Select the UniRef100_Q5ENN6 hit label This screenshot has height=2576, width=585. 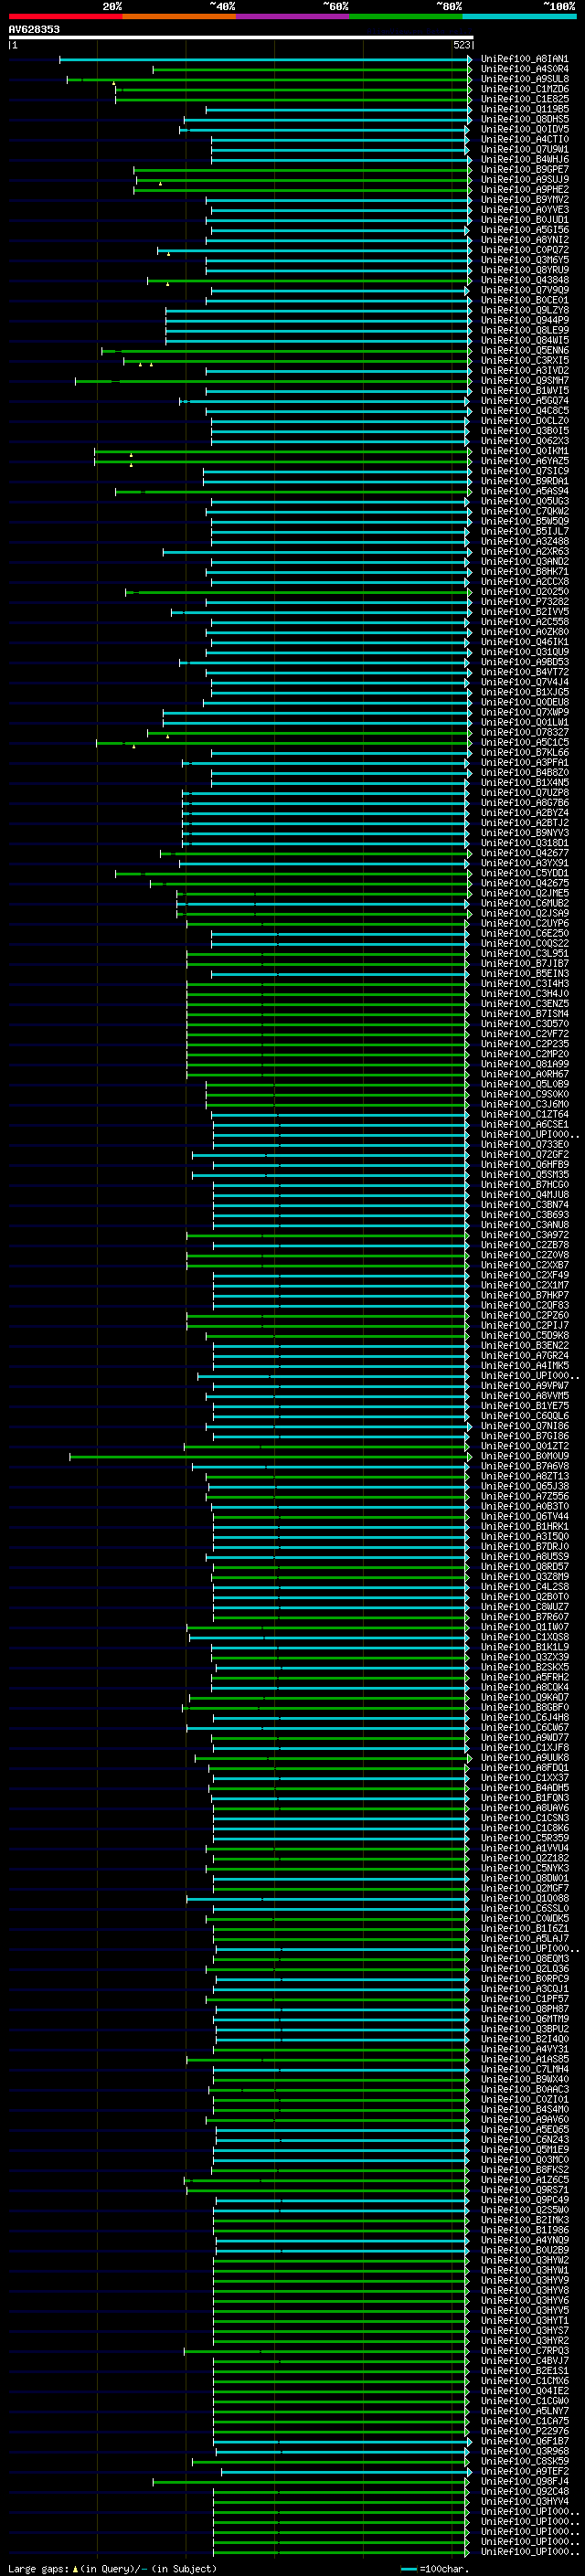click(525, 351)
